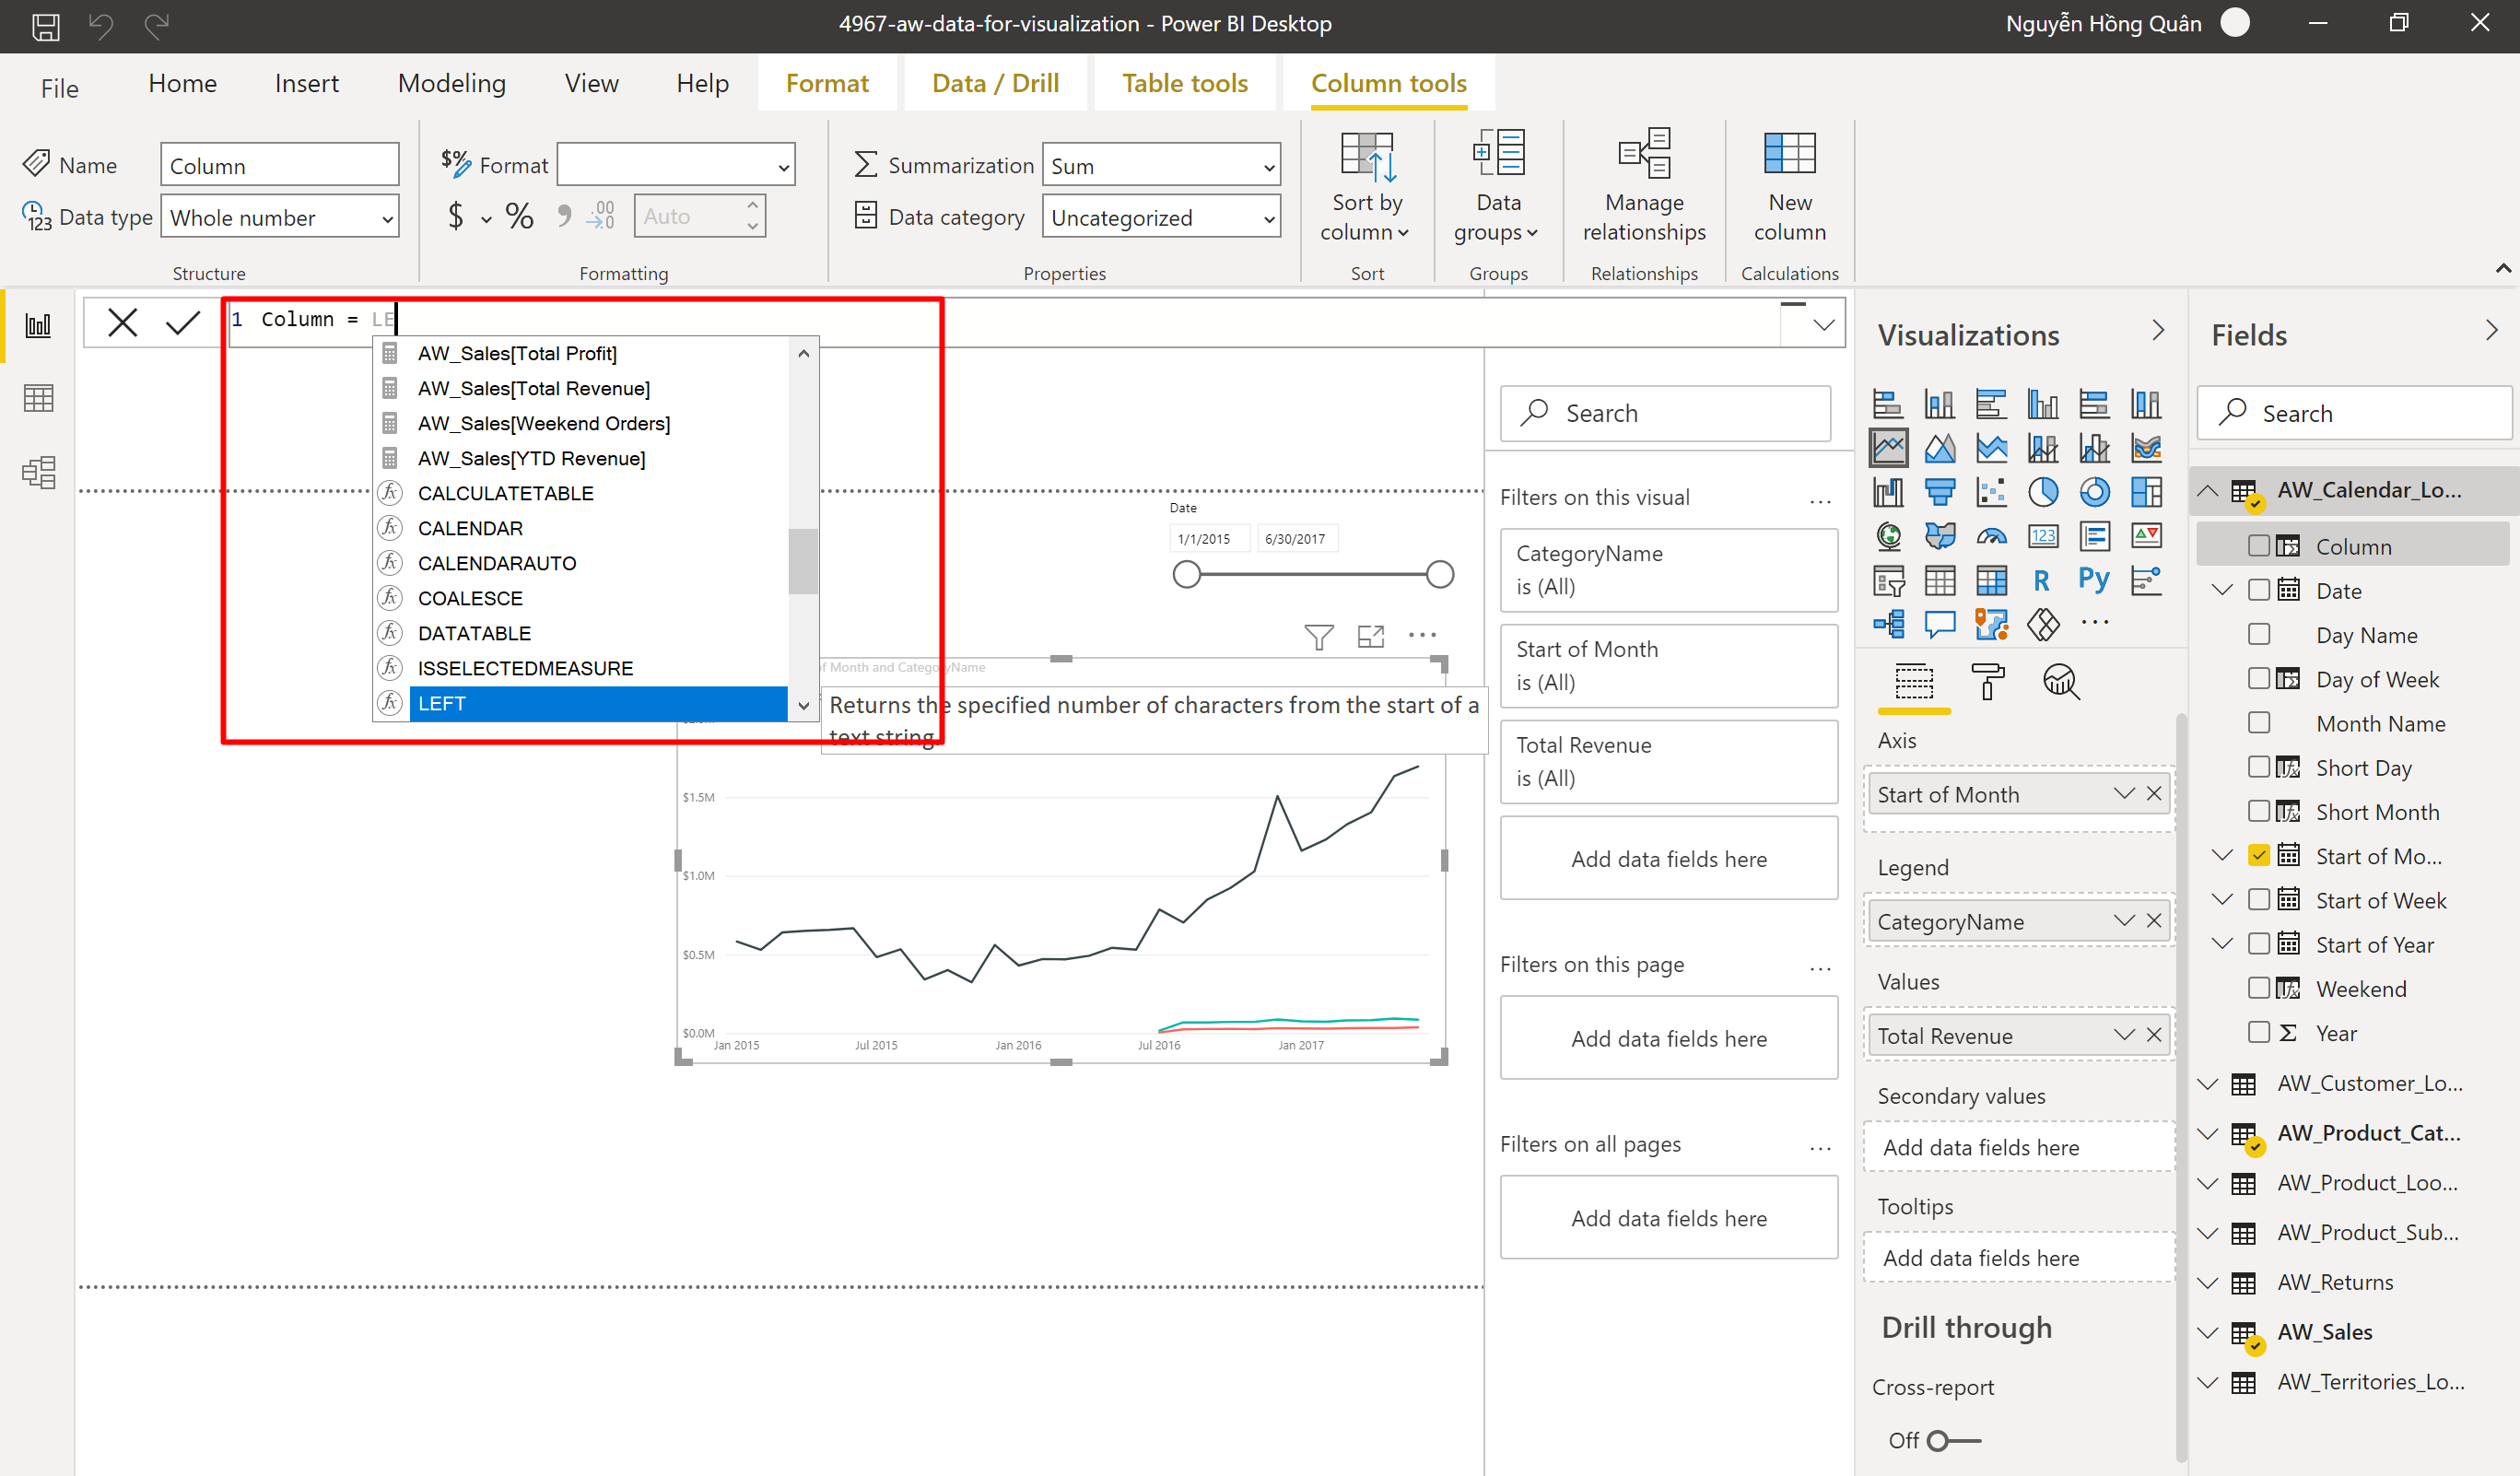Image resolution: width=2520 pixels, height=1476 pixels.
Task: Select the donut chart visualization
Action: (x=2095, y=492)
